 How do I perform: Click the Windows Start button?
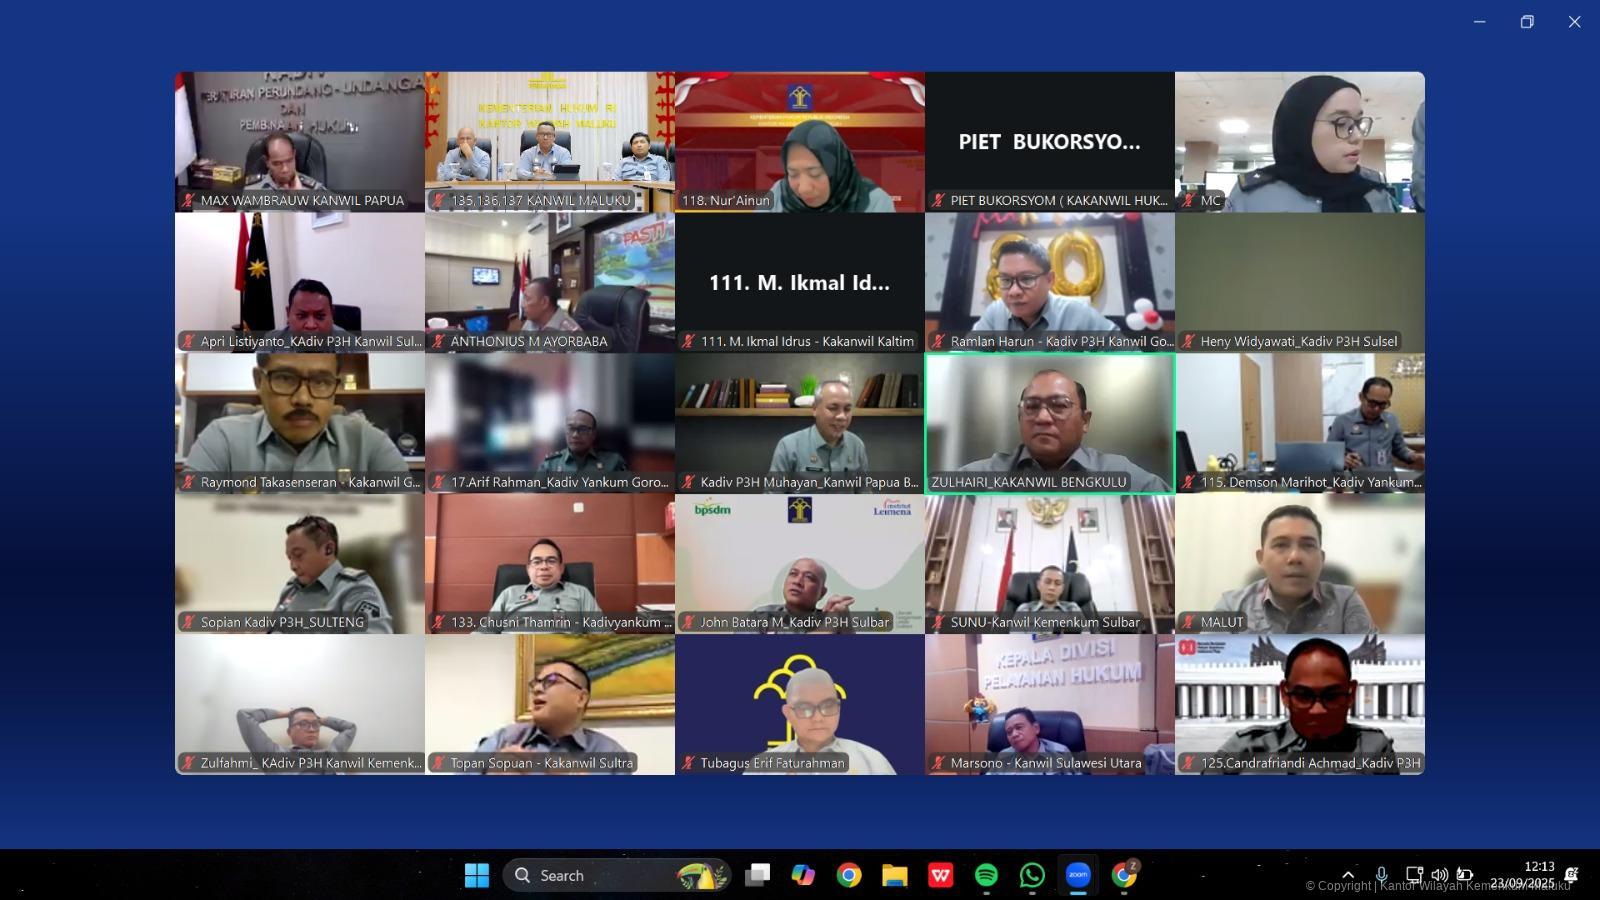point(477,875)
